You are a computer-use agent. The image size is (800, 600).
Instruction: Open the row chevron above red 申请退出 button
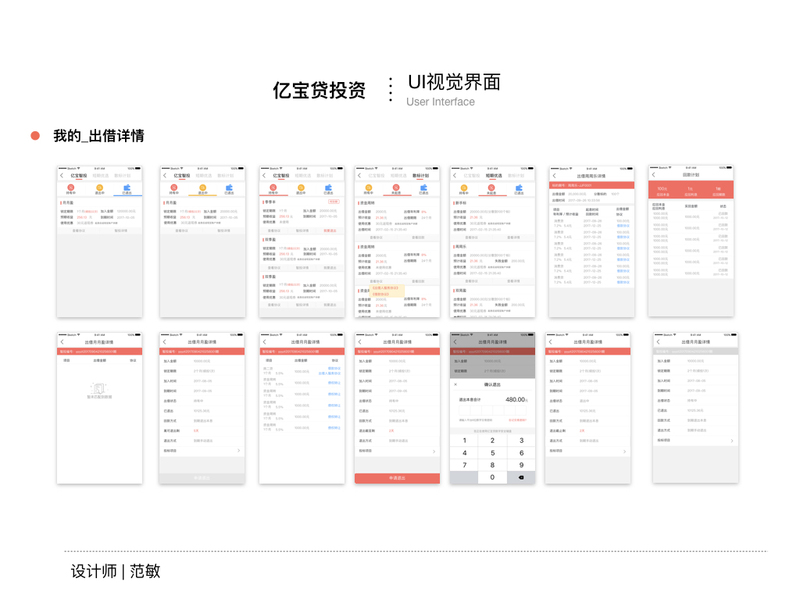click(x=434, y=452)
